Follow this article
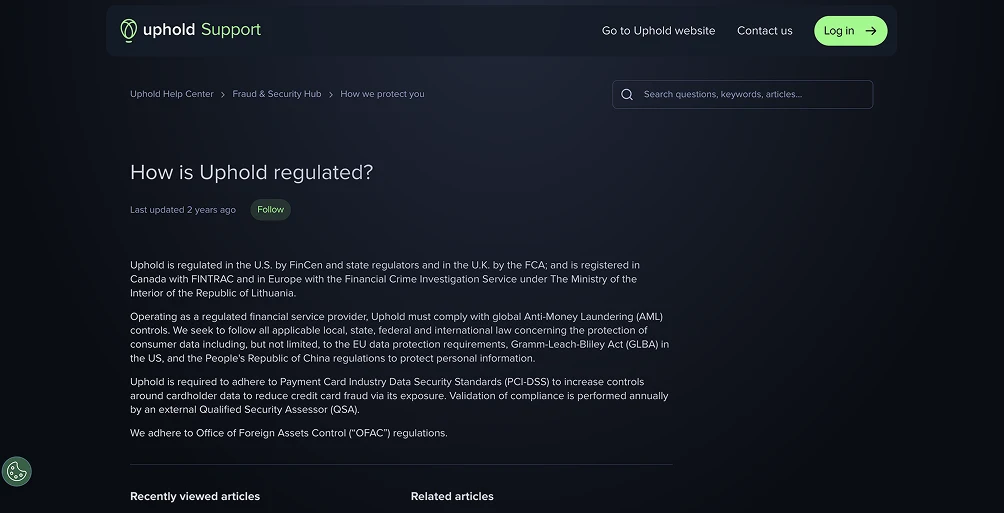 click(270, 209)
